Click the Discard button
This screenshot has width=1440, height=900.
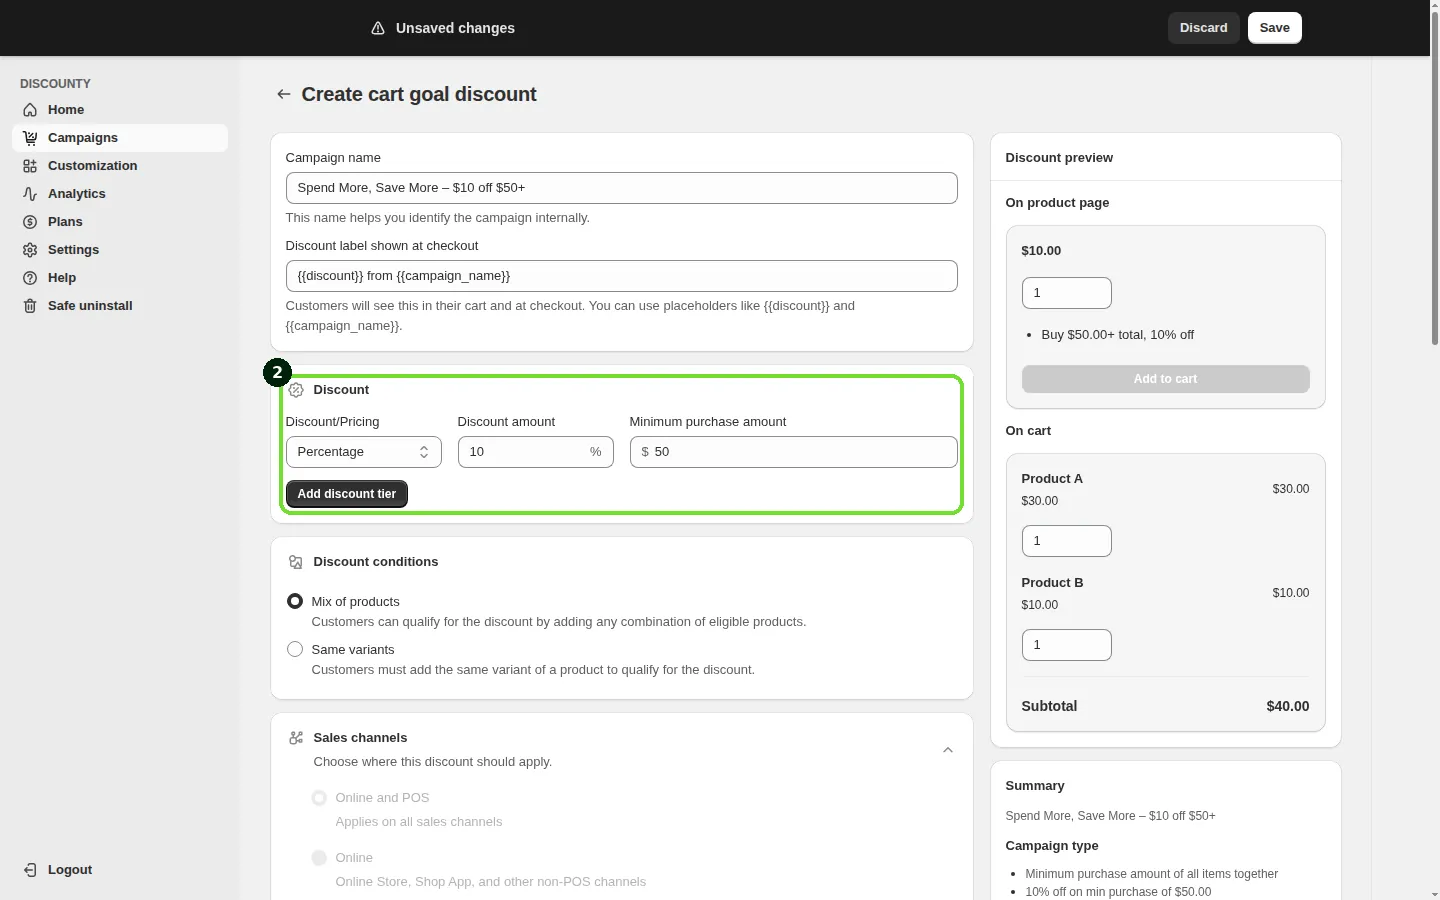1204,28
